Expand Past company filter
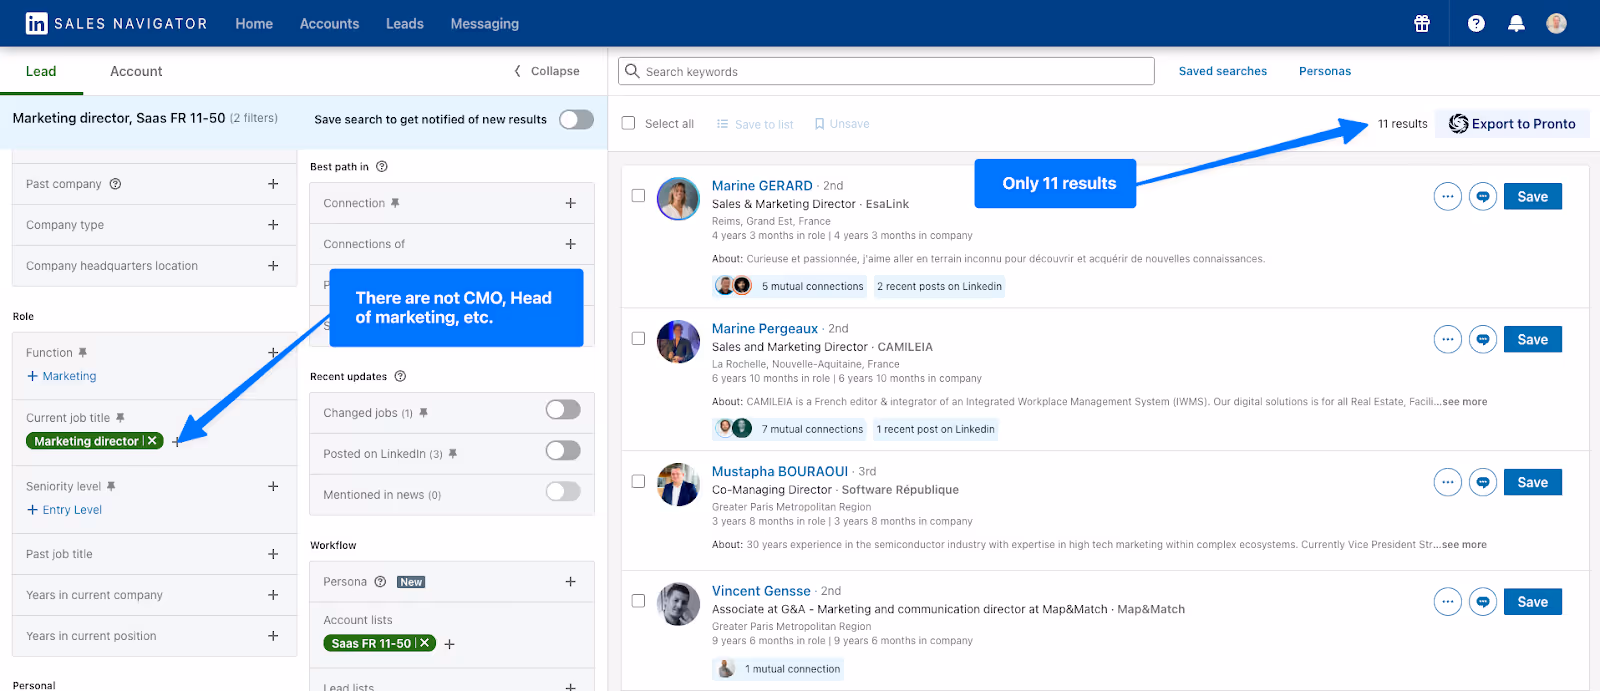Viewport: 1600px width, 691px height. point(273,184)
